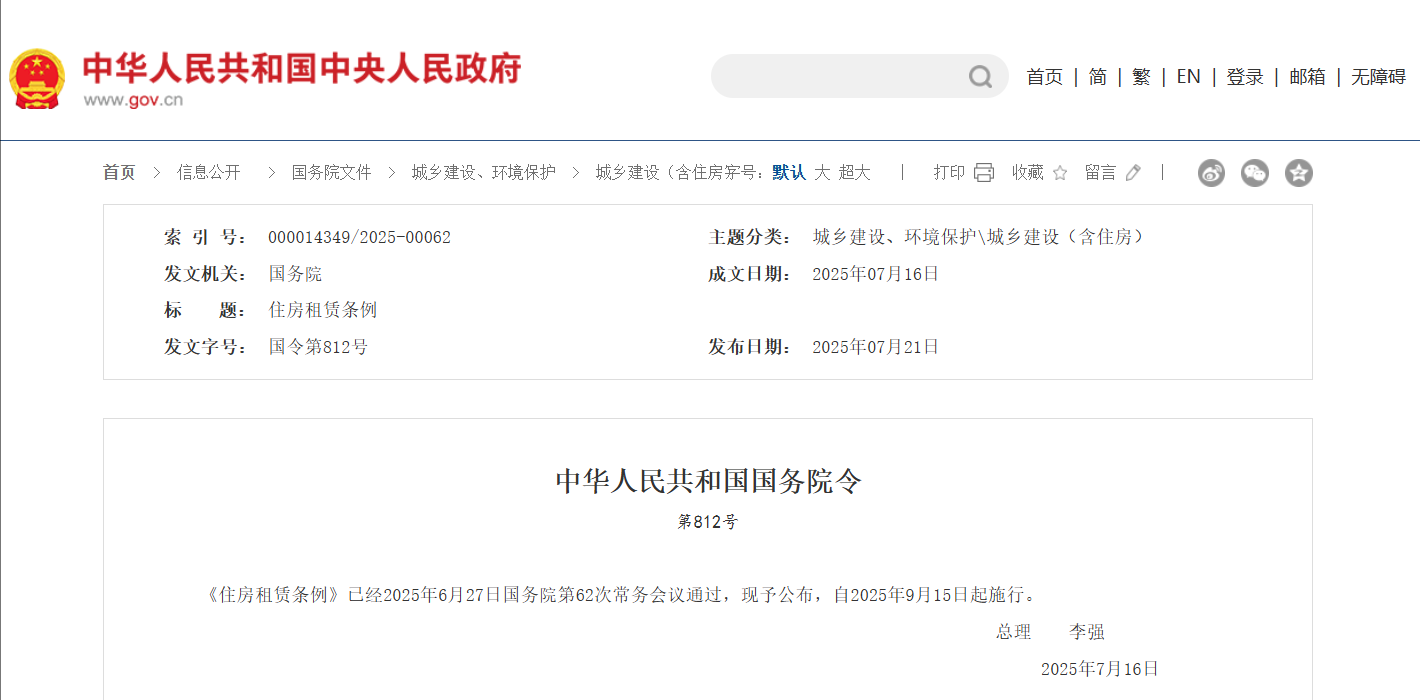The width and height of the screenshot is (1420, 700).
Task: Share via the Qzone star icon
Action: (1299, 173)
